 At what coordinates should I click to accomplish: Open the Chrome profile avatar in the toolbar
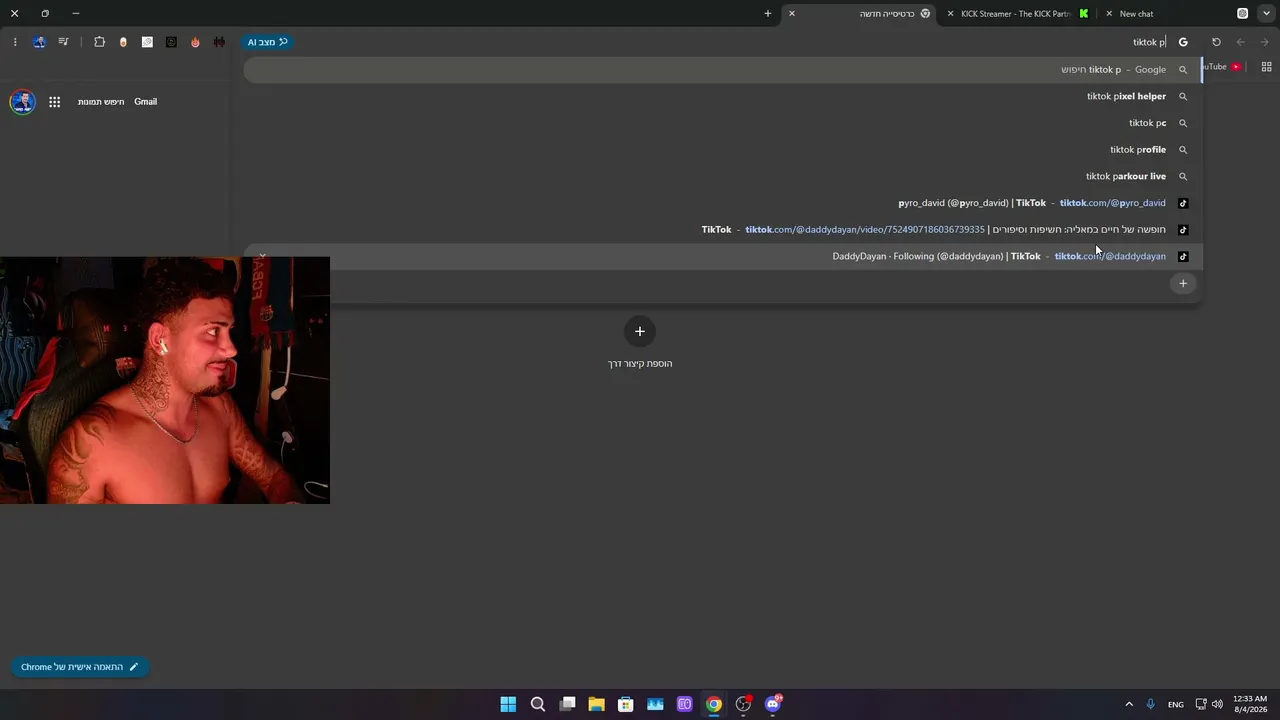click(39, 42)
